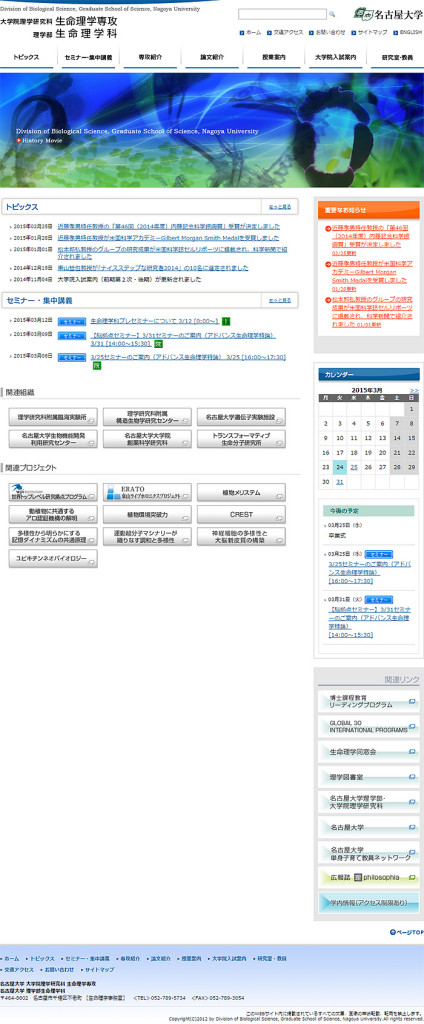Open the CREST project button
The width and height of the screenshot is (424, 1024).
[x=241, y=515]
